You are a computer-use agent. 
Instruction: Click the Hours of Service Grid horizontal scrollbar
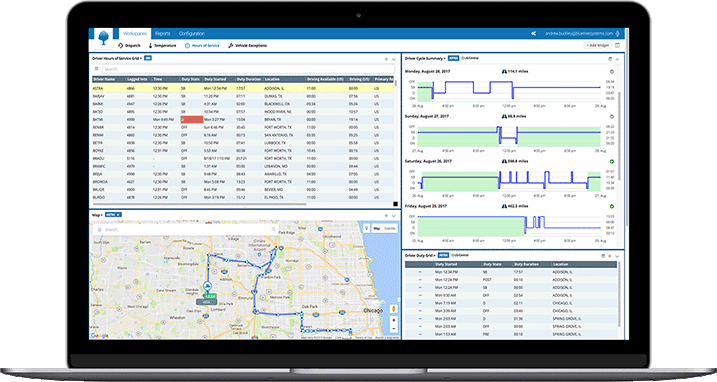(199, 204)
